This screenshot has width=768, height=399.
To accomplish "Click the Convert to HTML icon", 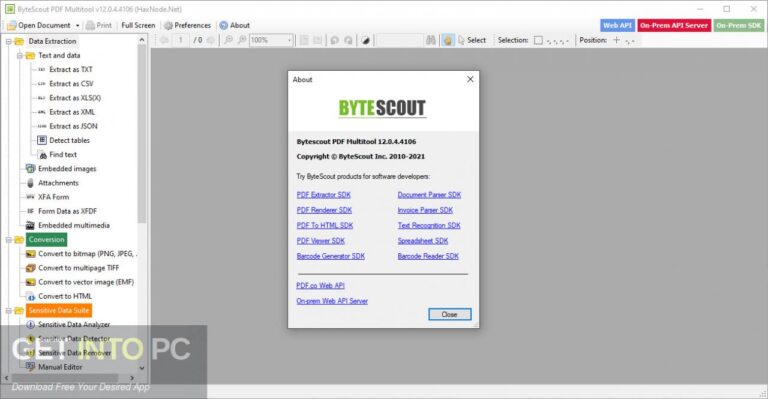I will coord(30,297).
